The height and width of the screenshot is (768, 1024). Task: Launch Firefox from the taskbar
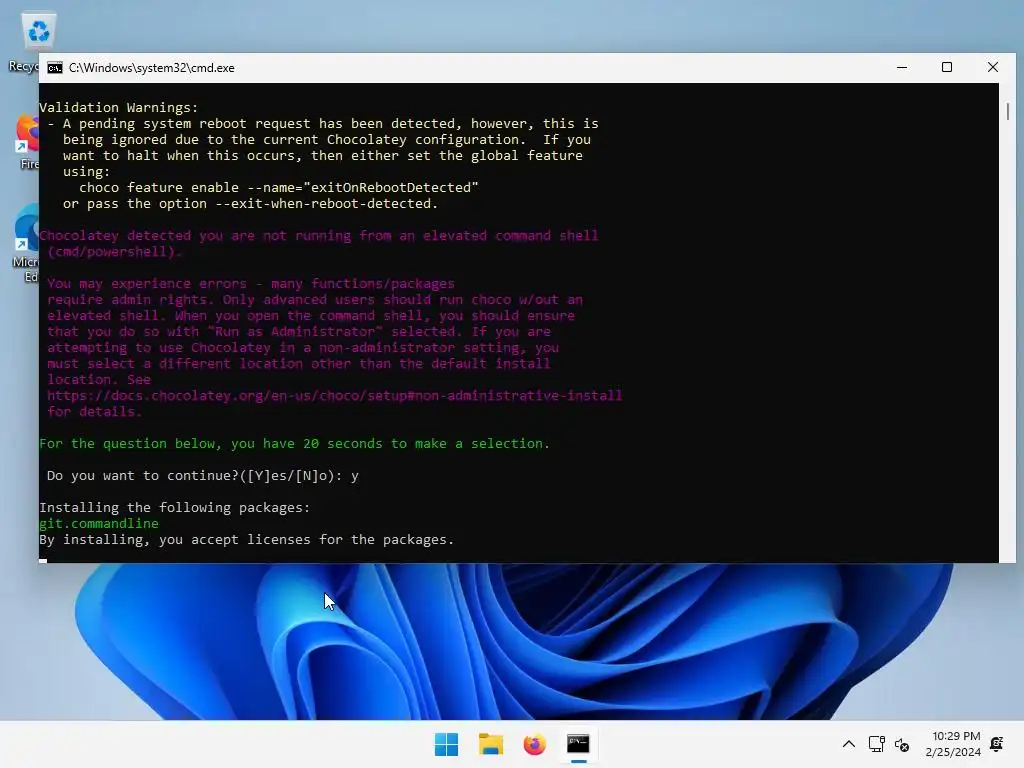[534, 744]
